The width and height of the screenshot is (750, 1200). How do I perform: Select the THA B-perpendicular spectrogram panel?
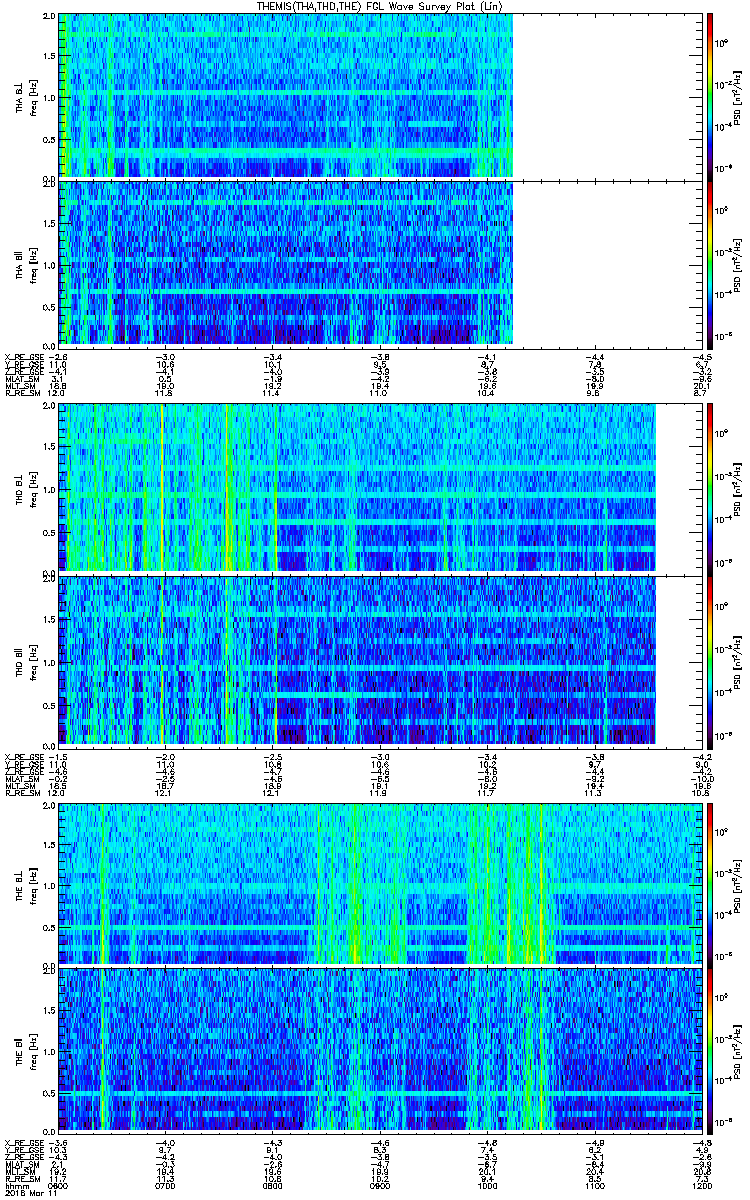pyautogui.click(x=379, y=95)
